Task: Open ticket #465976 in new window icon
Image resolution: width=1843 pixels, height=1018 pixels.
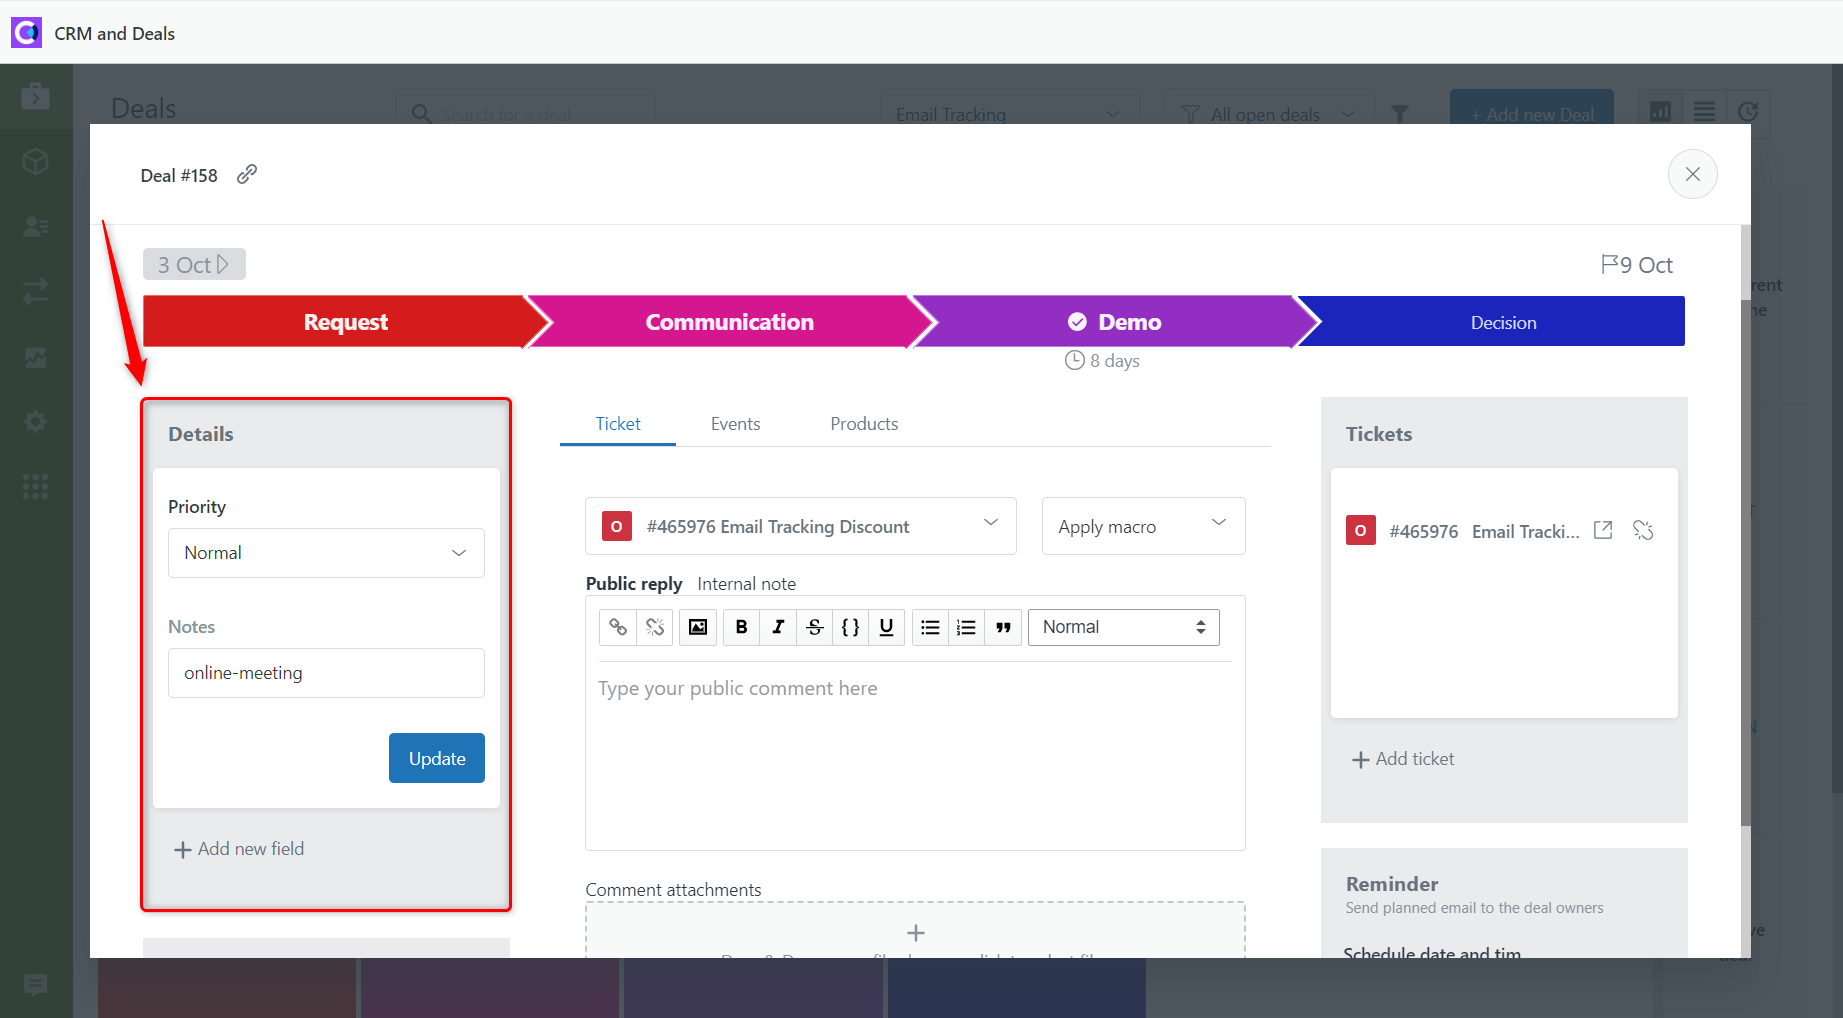Action: coord(1603,530)
